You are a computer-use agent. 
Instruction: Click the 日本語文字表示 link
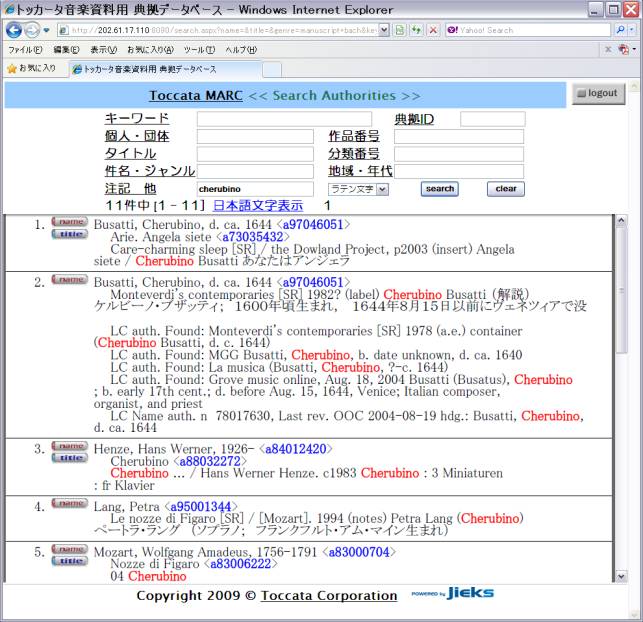(x=258, y=205)
